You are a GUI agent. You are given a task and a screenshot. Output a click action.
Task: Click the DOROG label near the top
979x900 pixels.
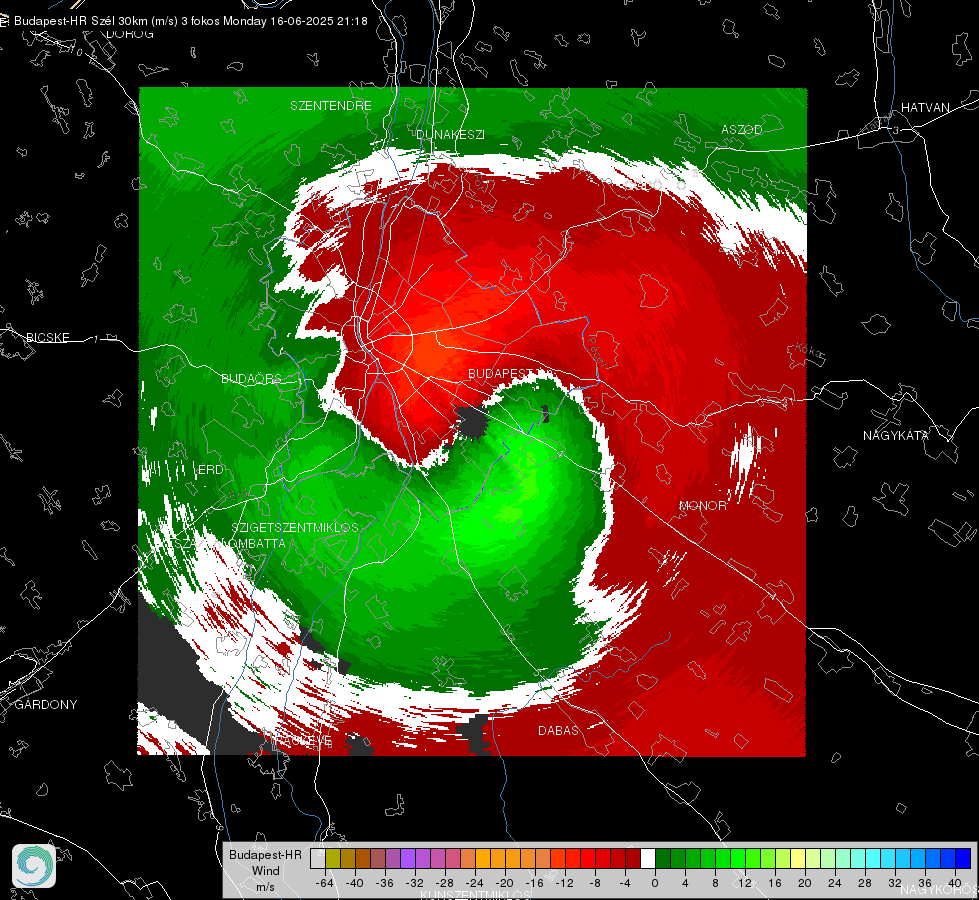click(130, 34)
